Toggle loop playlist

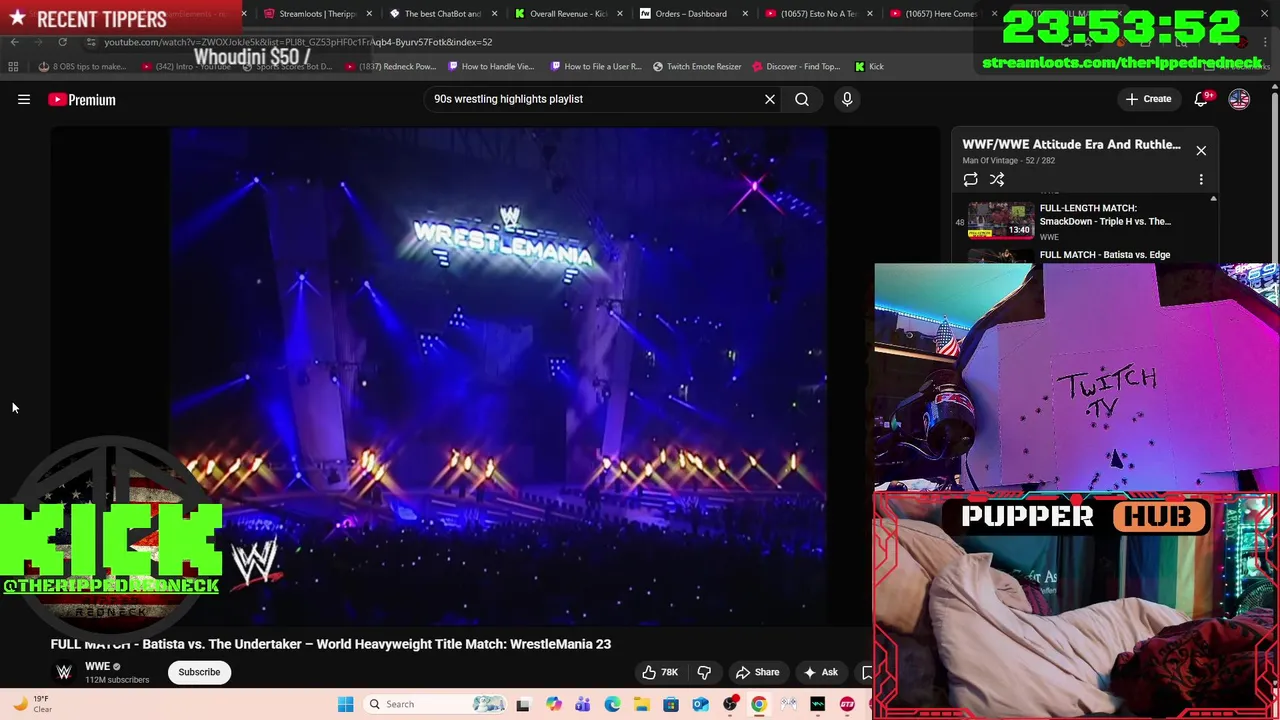(x=970, y=179)
